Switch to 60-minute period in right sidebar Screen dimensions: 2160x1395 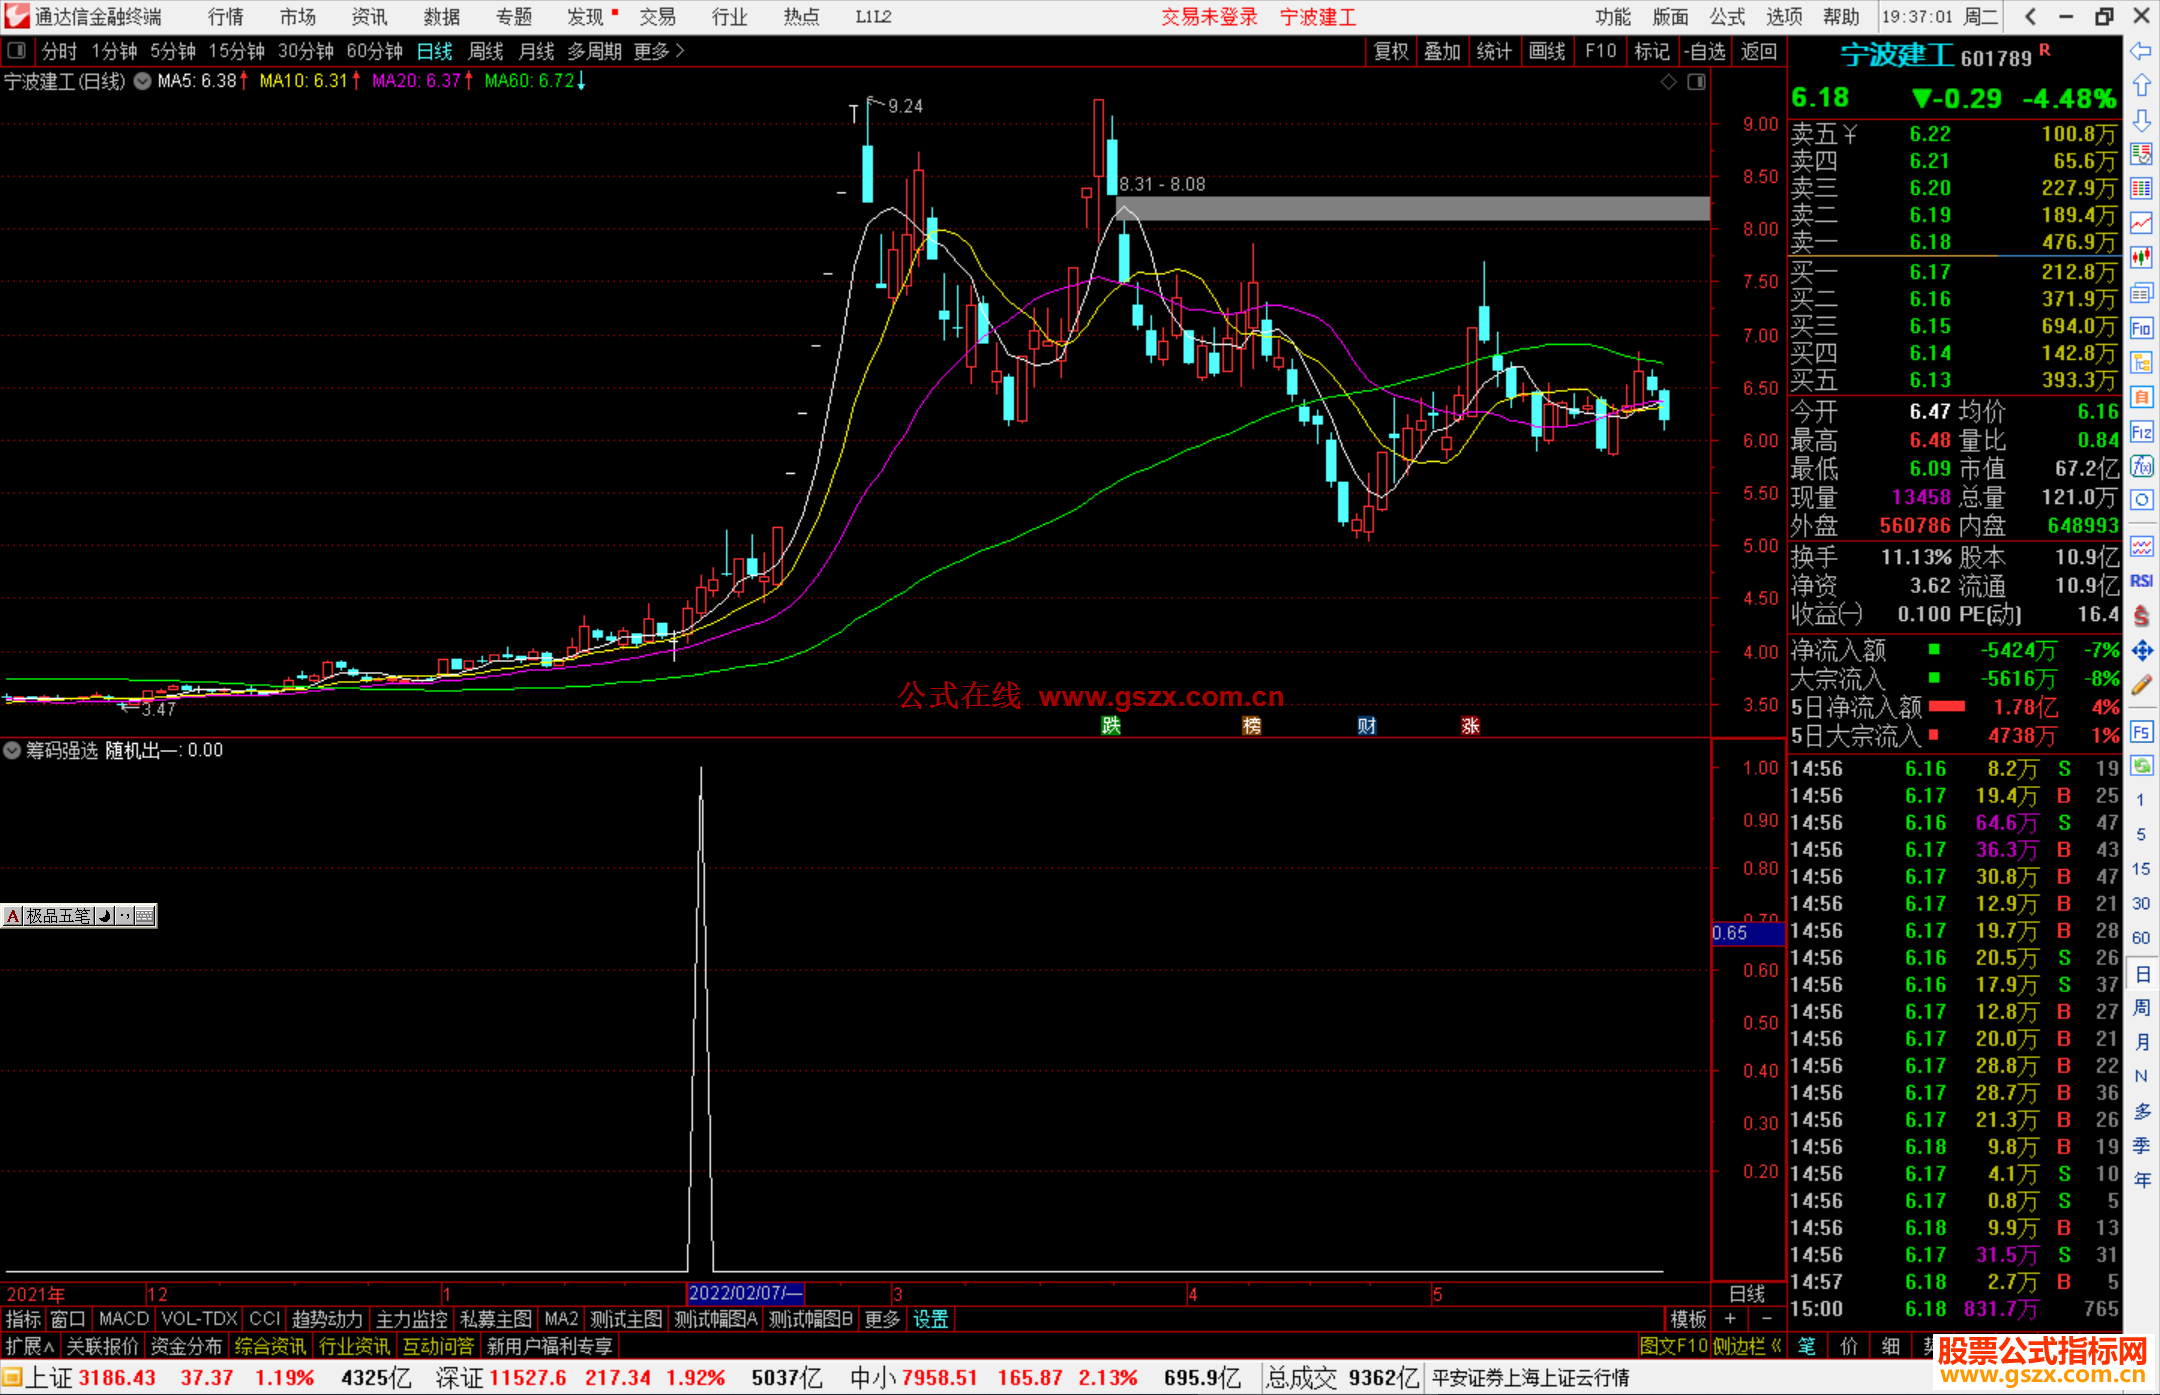point(2140,938)
